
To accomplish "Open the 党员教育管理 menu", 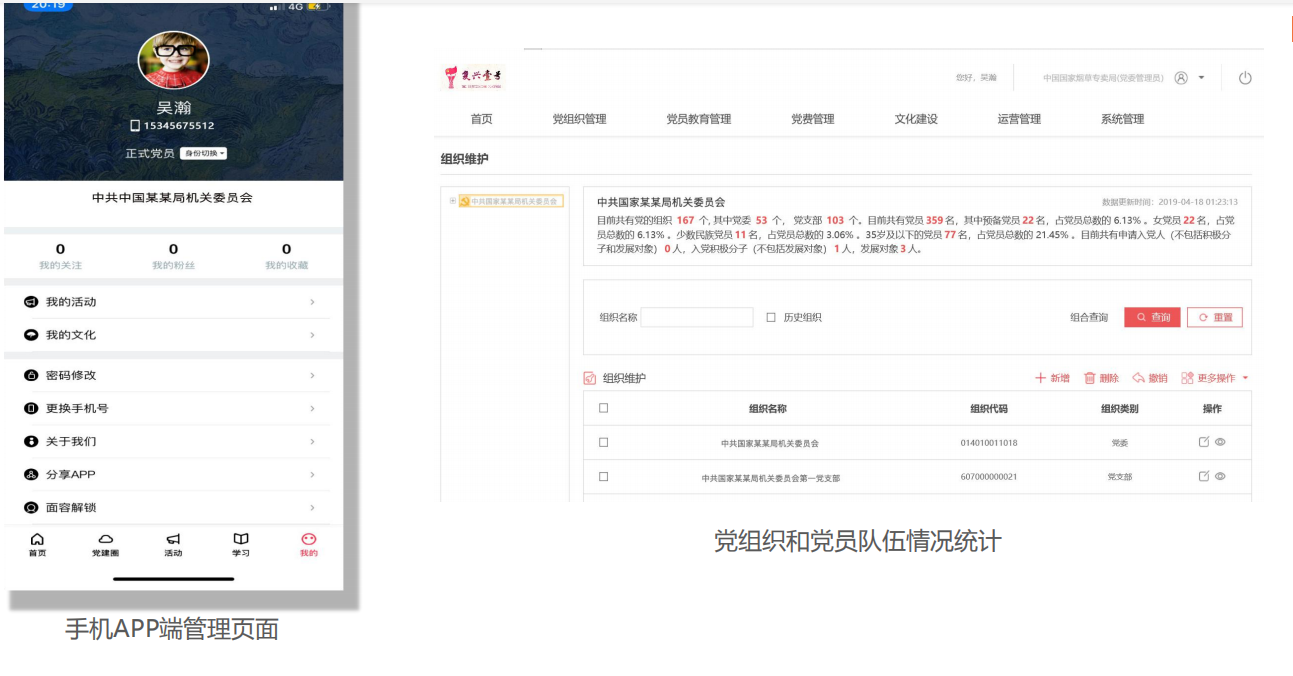I will pos(699,119).
